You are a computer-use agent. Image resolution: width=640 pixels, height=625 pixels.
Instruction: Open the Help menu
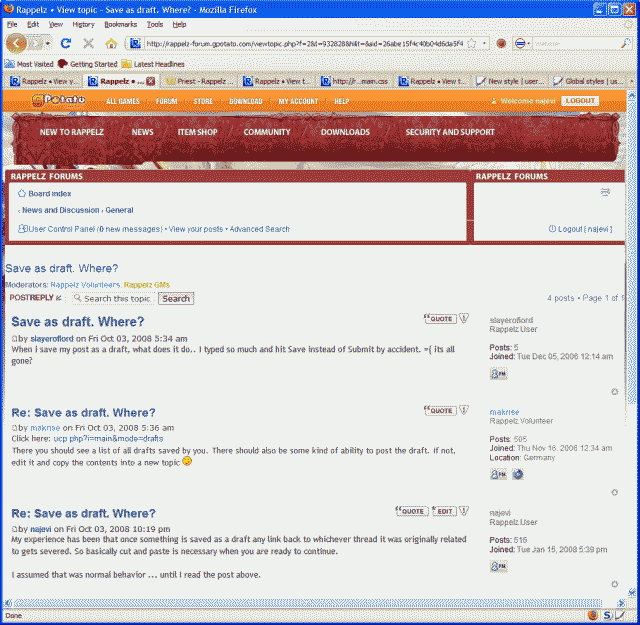click(x=179, y=24)
